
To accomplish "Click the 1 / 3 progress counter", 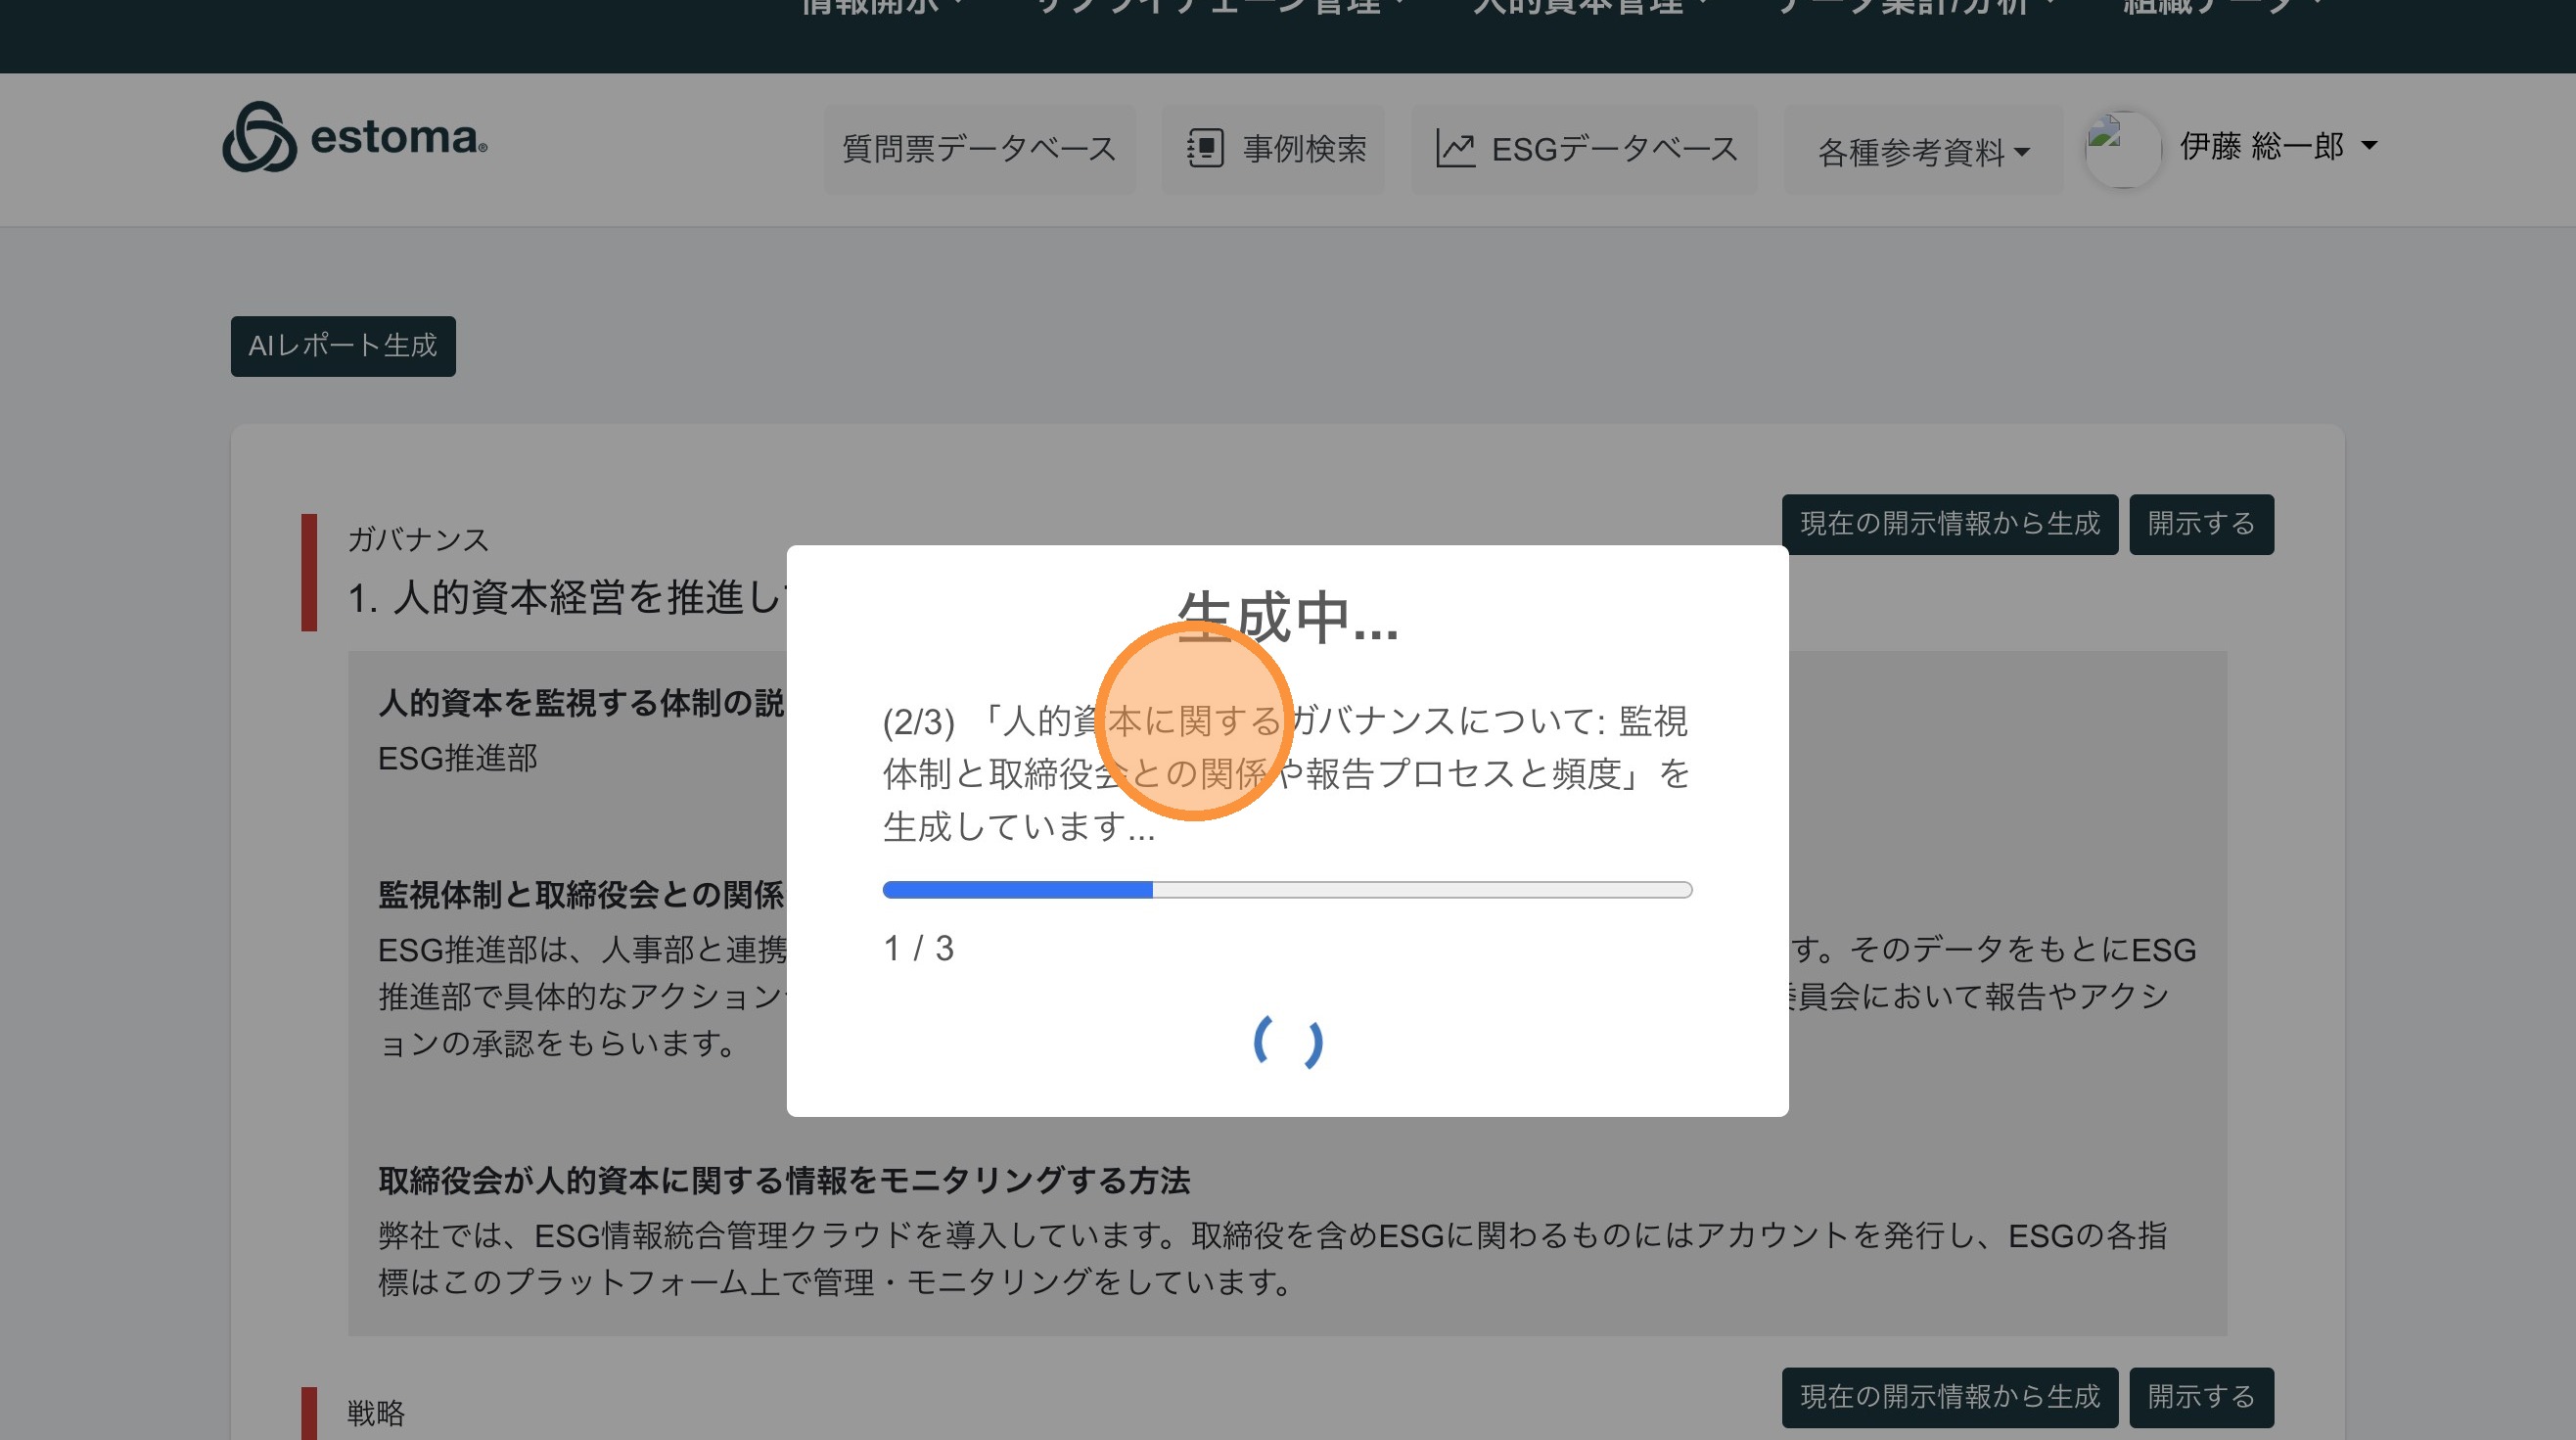I will (x=918, y=948).
